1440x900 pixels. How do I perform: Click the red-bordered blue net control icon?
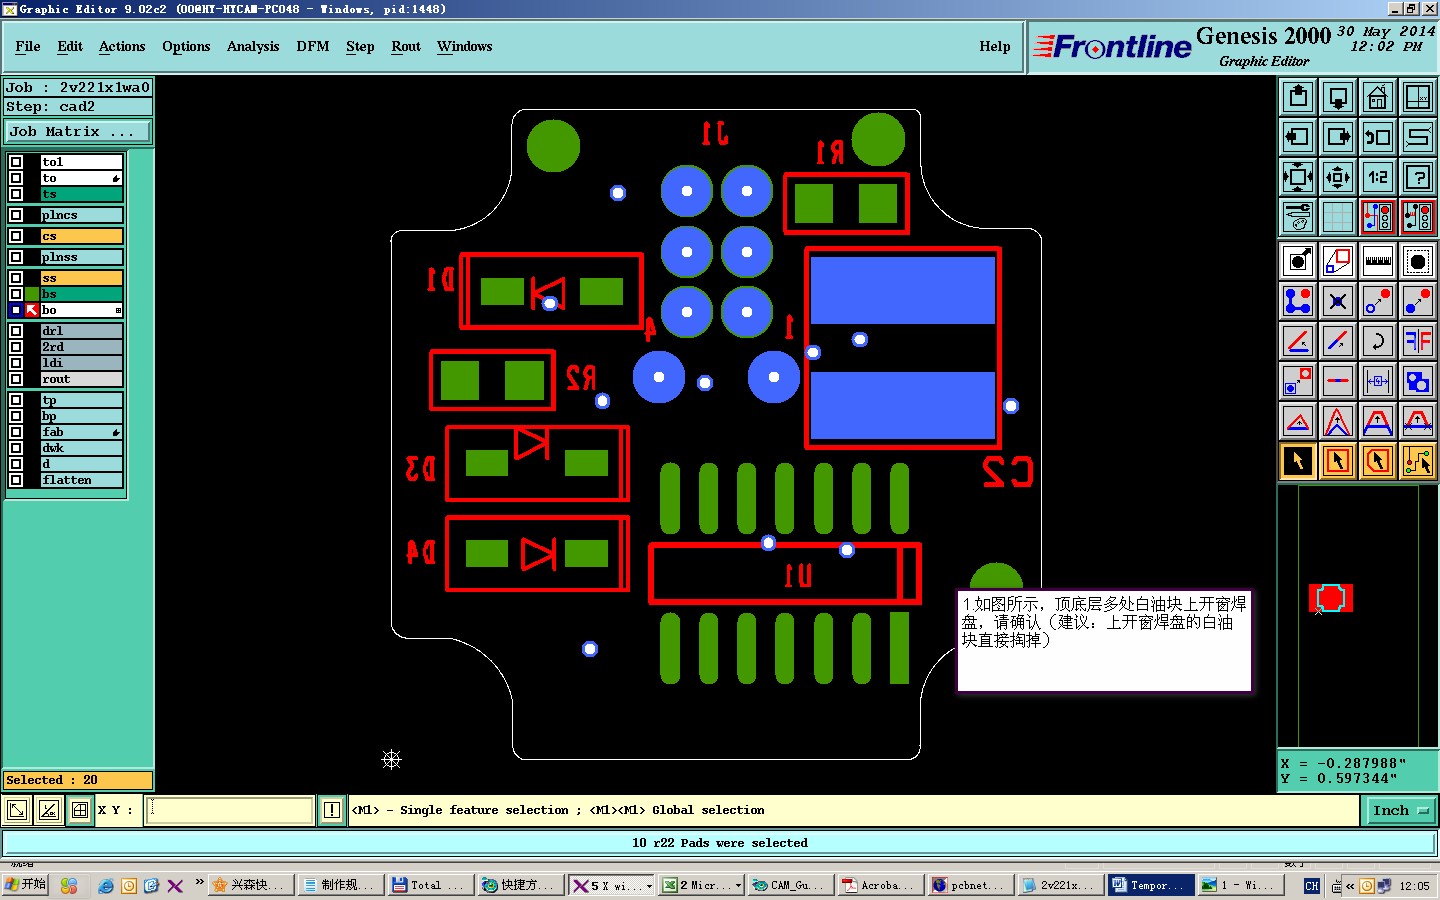click(1378, 217)
